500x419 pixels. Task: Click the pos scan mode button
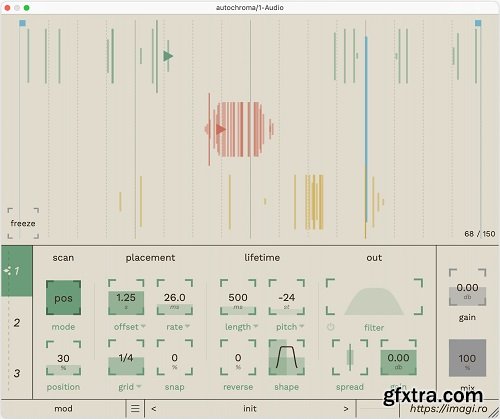[x=63, y=298]
